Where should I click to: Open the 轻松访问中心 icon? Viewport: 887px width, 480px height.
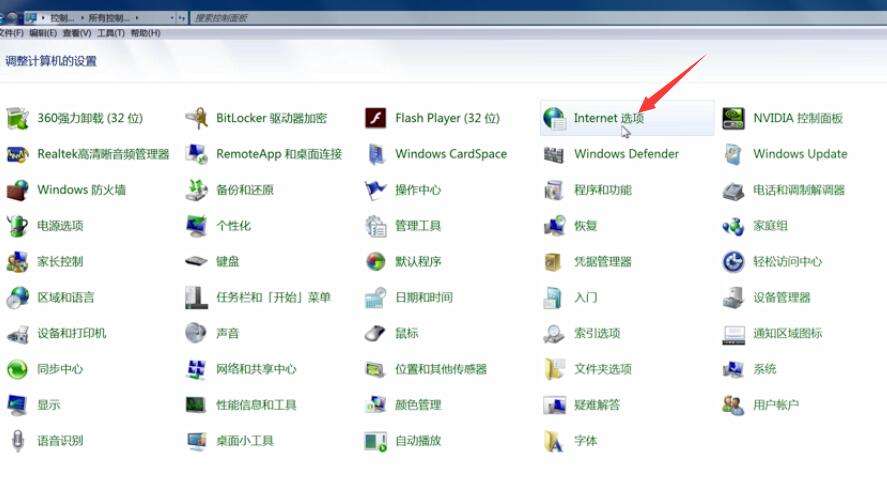(x=733, y=262)
